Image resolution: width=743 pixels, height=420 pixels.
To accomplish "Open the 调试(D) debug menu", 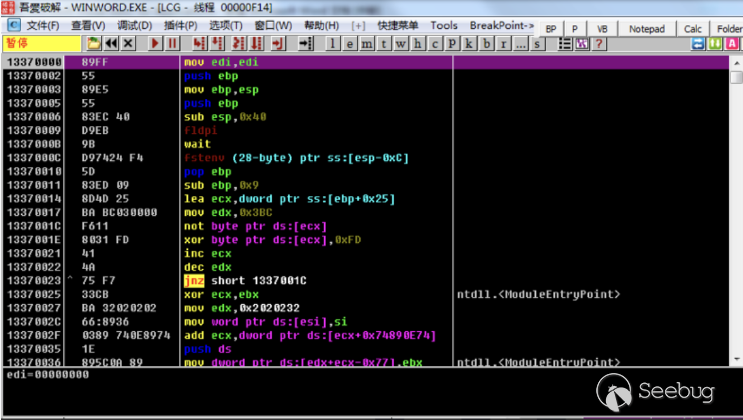I will (x=135, y=25).
